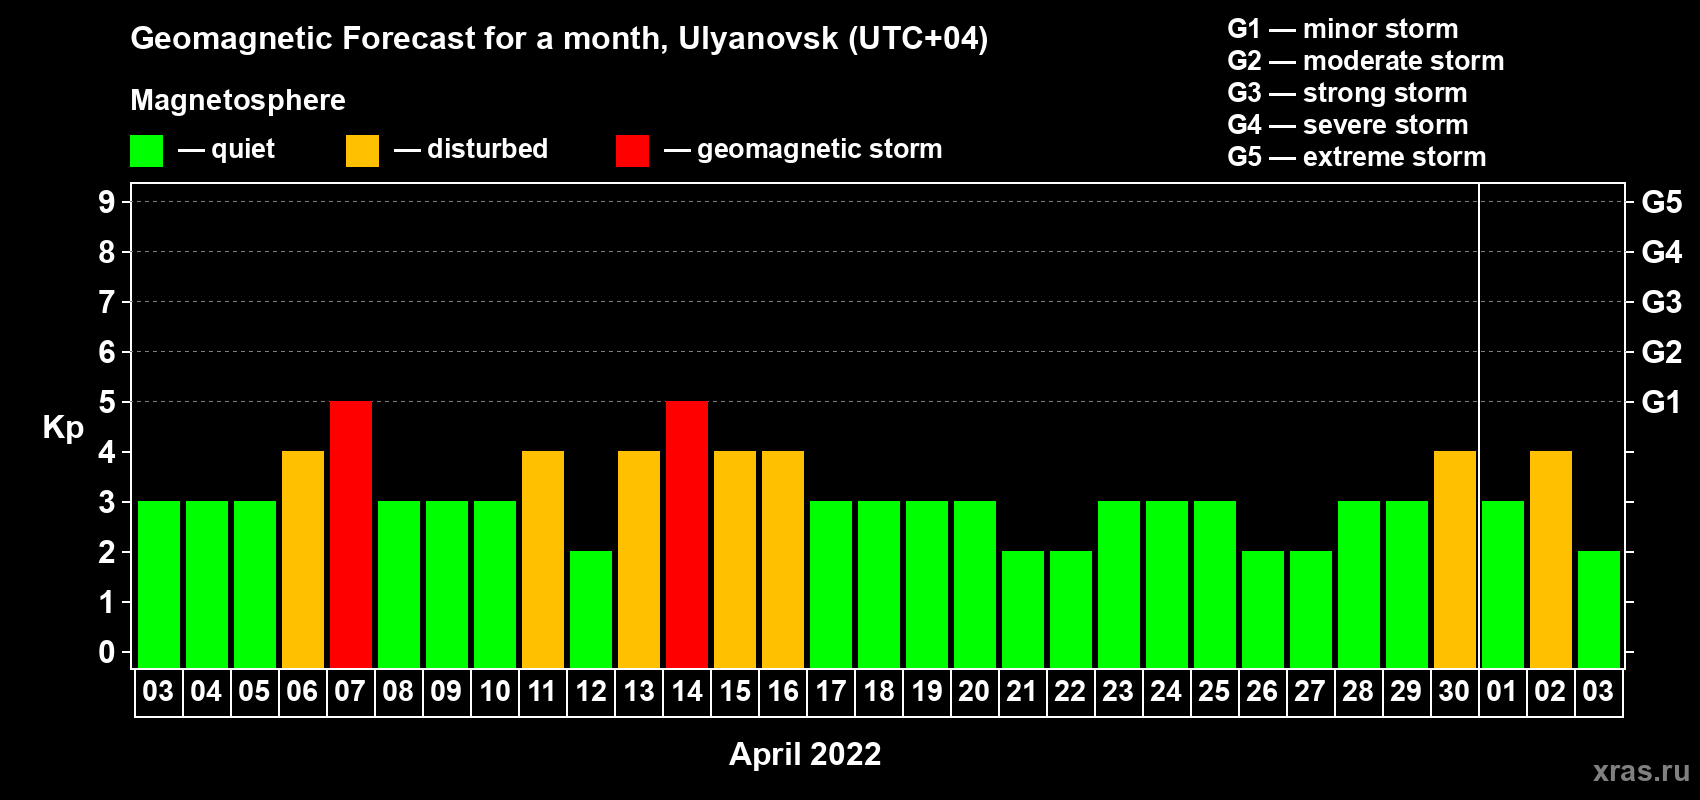The width and height of the screenshot is (1700, 800).
Task: Click the 'G3 — strong storm' legend text
Action: 1347,93
